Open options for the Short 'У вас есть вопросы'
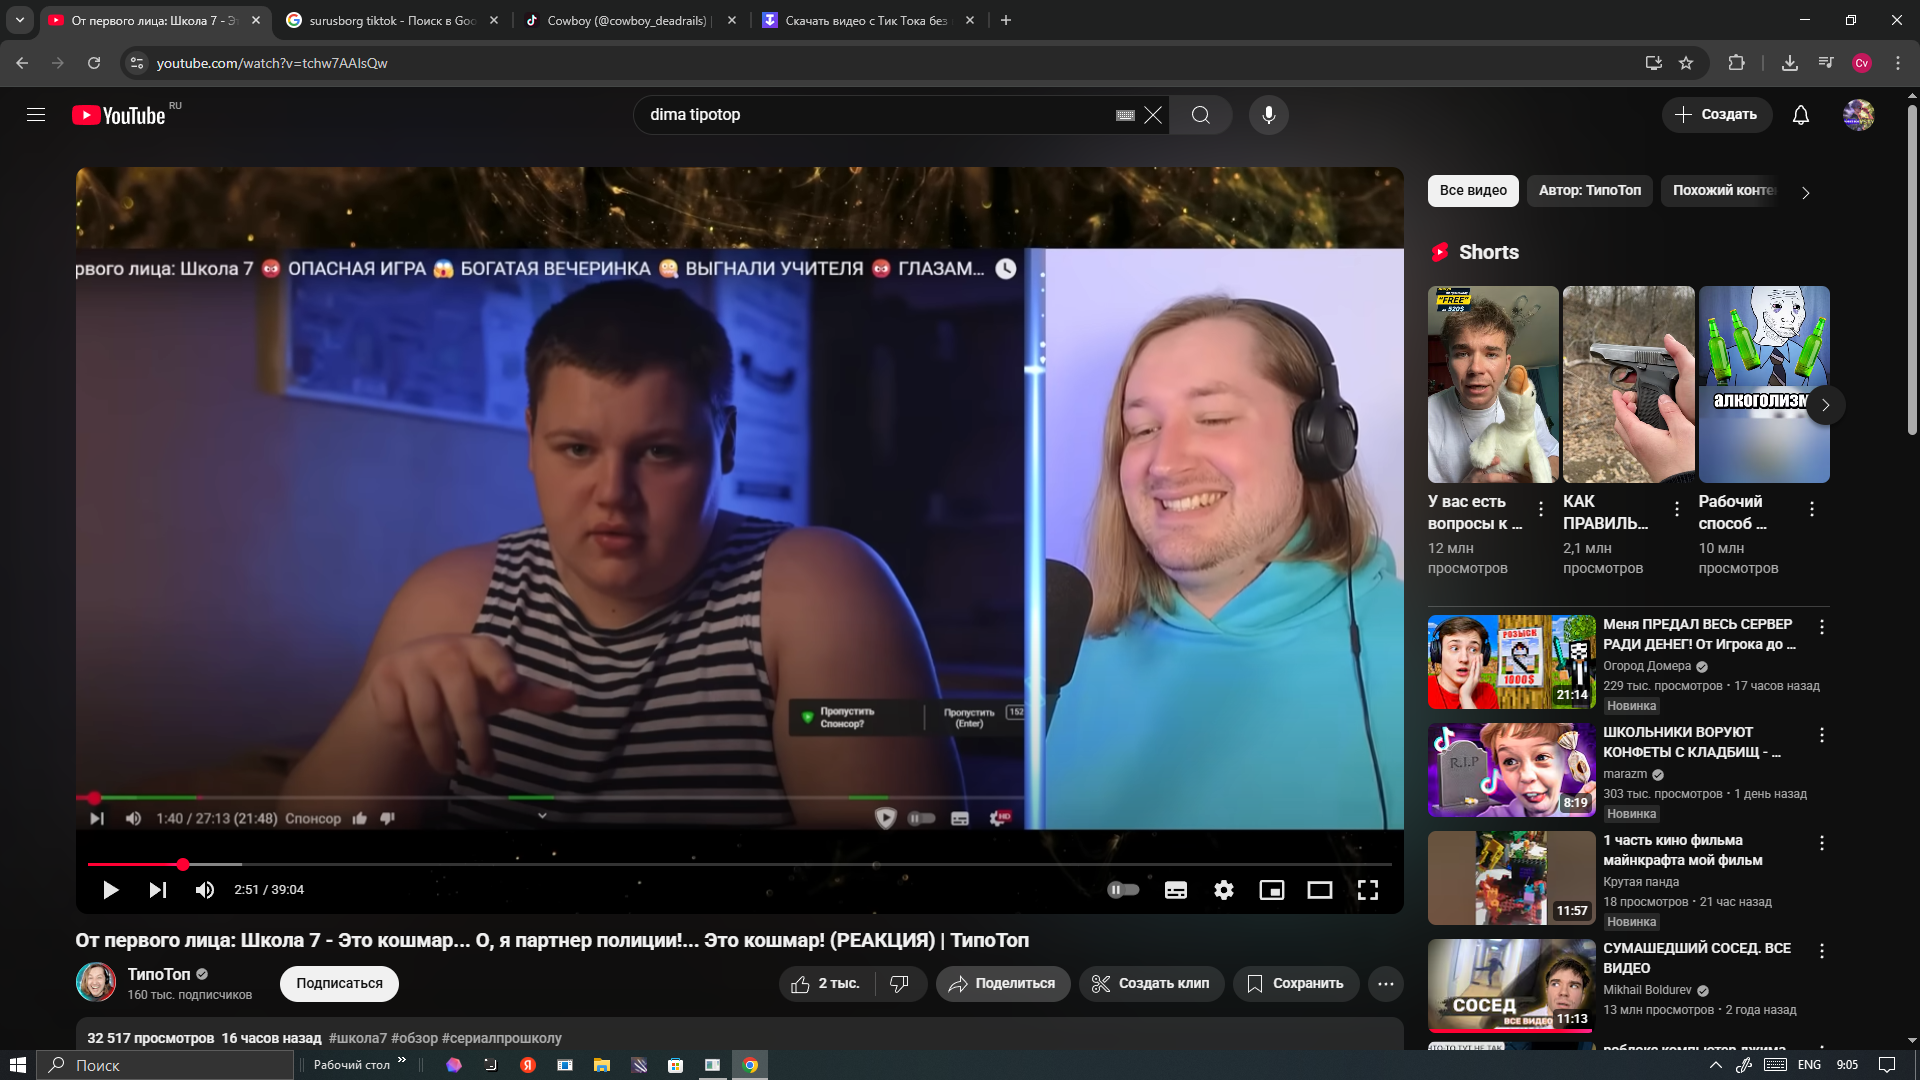1920x1080 pixels. [1541, 510]
